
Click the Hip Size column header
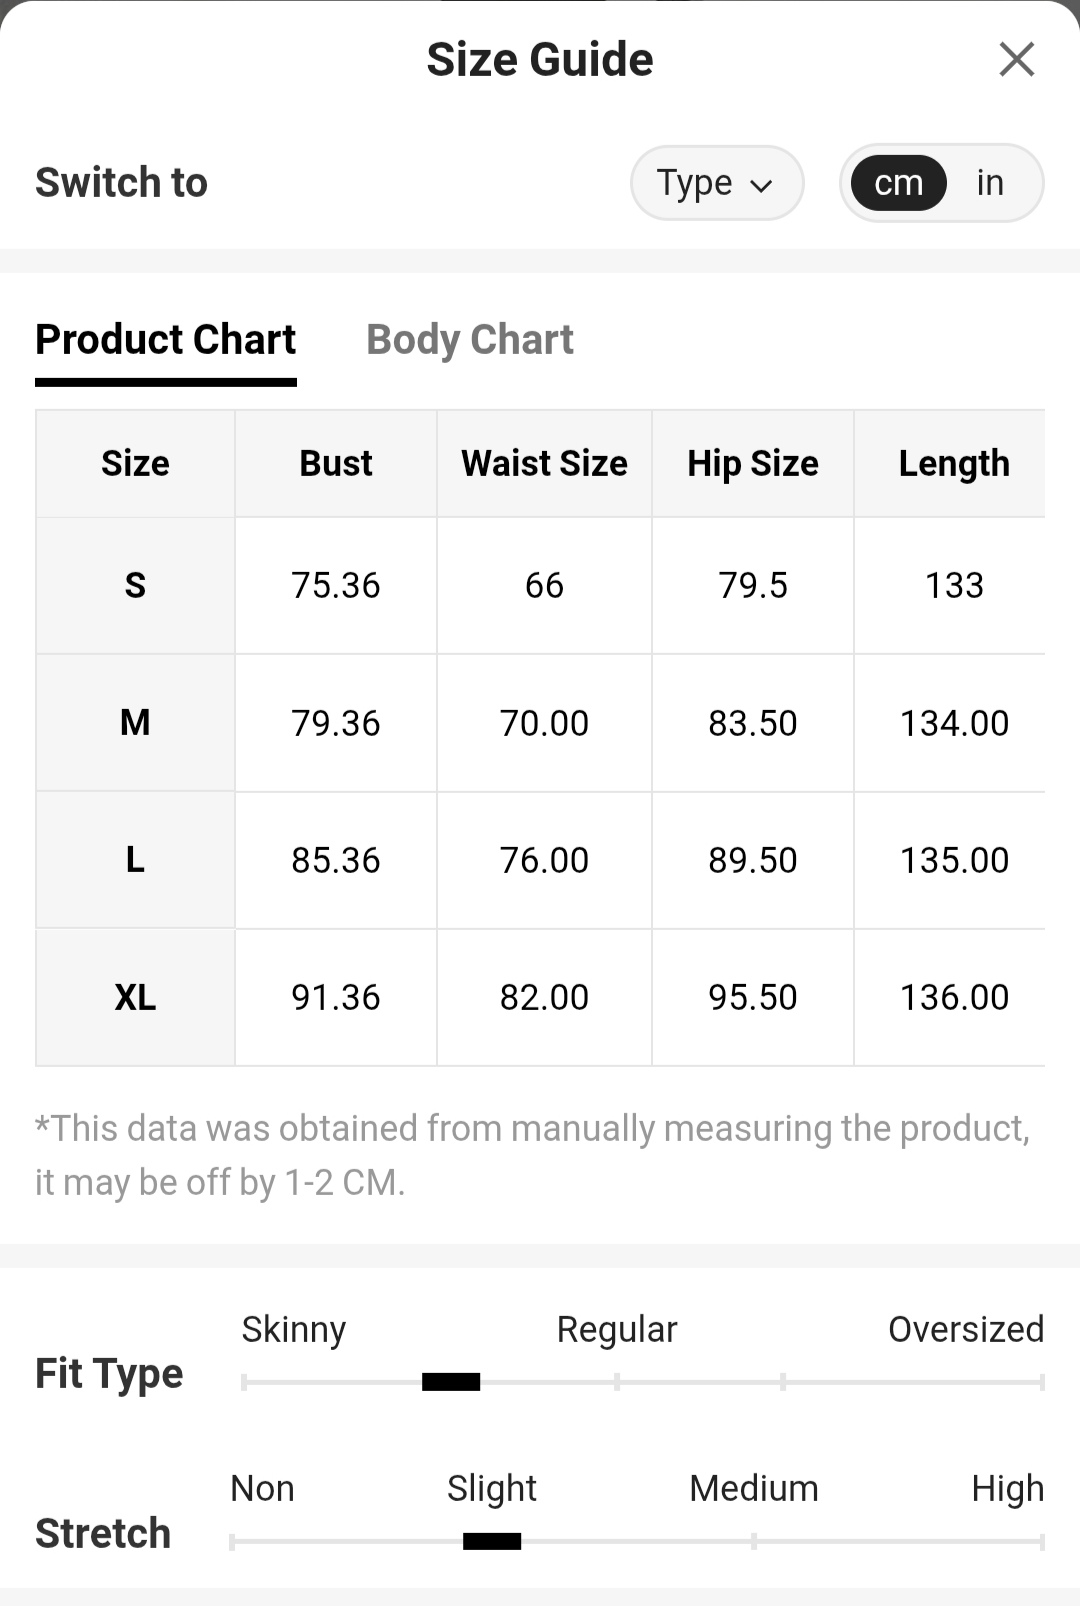click(x=753, y=464)
